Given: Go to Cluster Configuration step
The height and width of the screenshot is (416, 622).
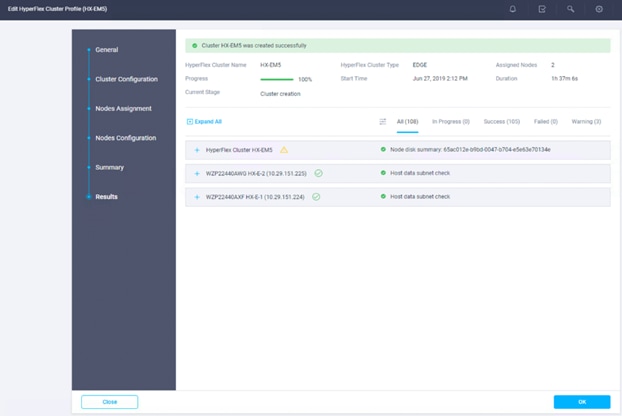Looking at the screenshot, I should tap(127, 79).
